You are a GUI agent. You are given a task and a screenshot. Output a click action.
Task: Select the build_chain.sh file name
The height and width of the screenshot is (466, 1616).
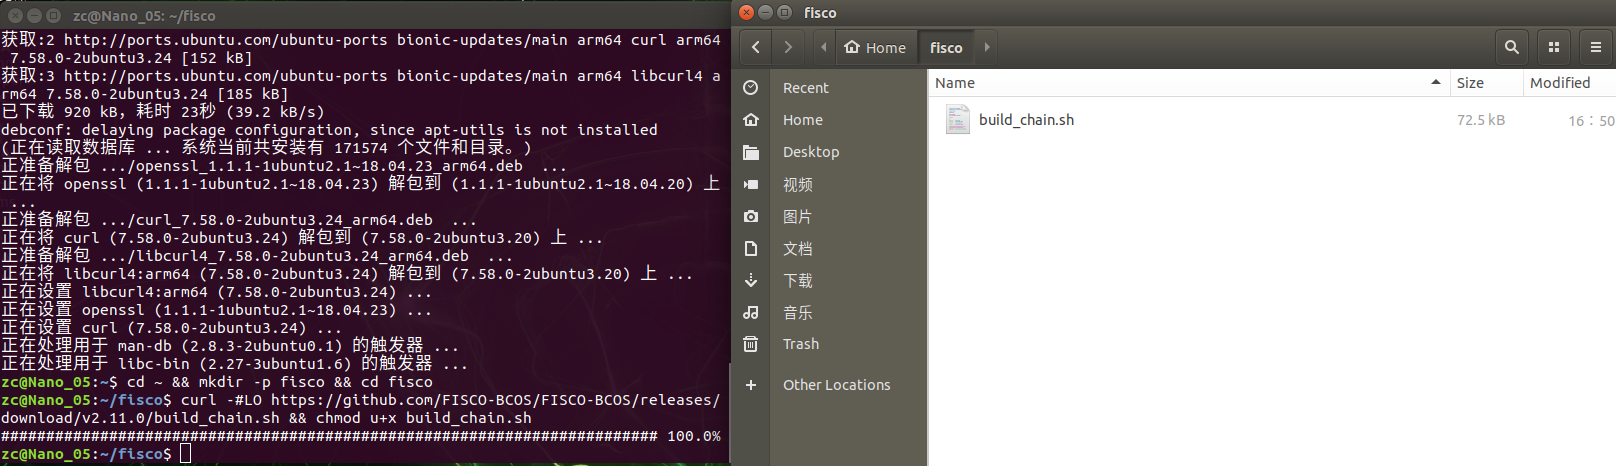pyautogui.click(x=1026, y=120)
